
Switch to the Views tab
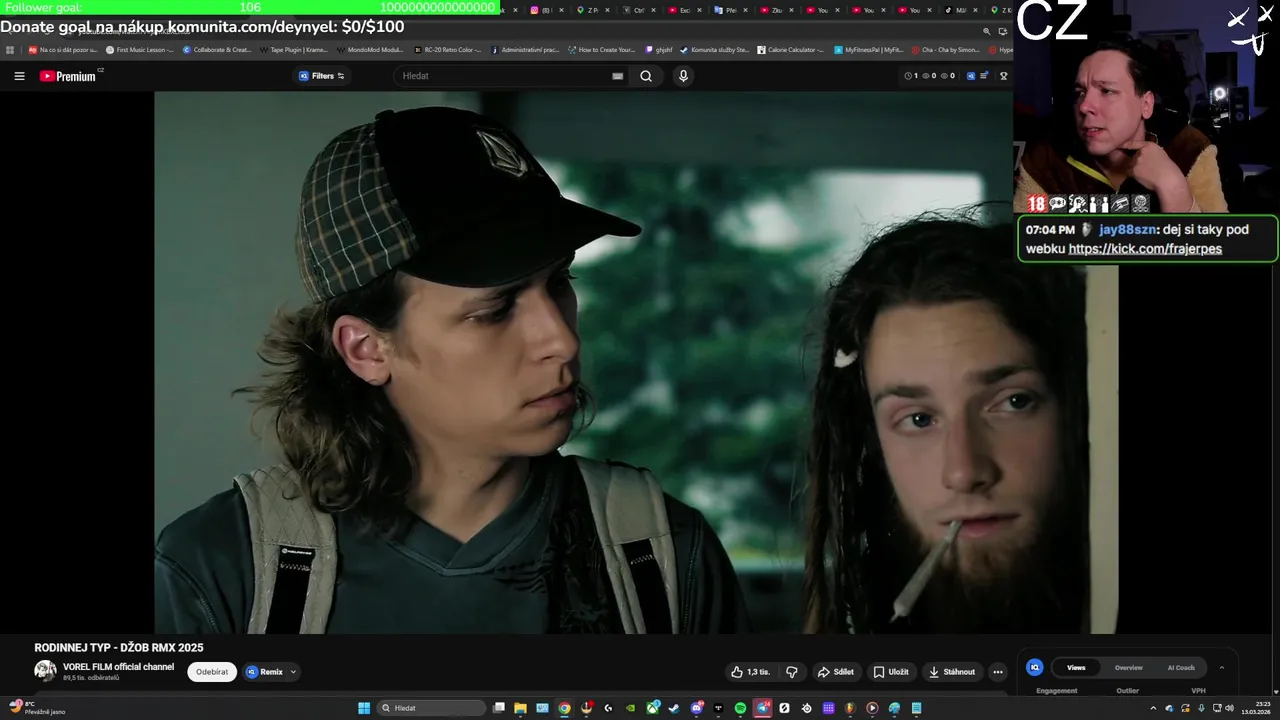point(1076,667)
